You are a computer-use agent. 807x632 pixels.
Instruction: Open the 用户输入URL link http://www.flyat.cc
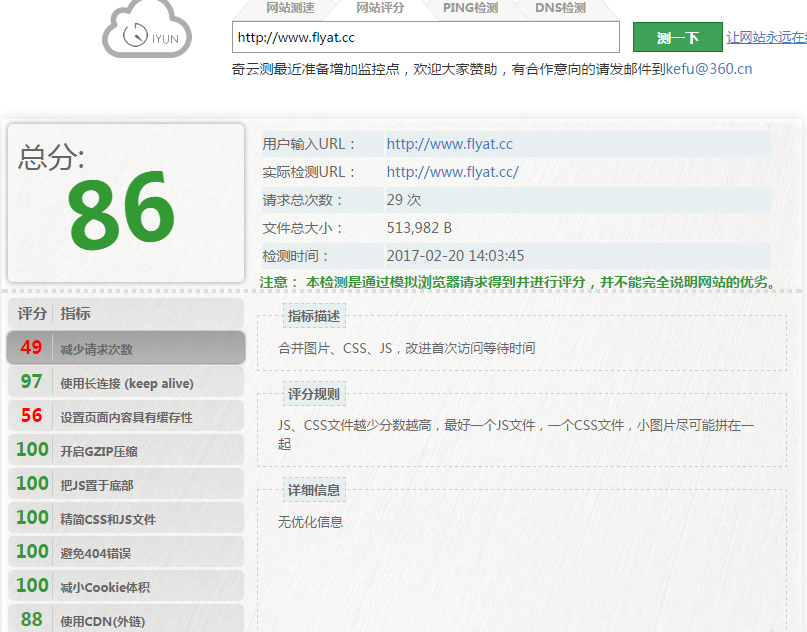click(x=449, y=144)
